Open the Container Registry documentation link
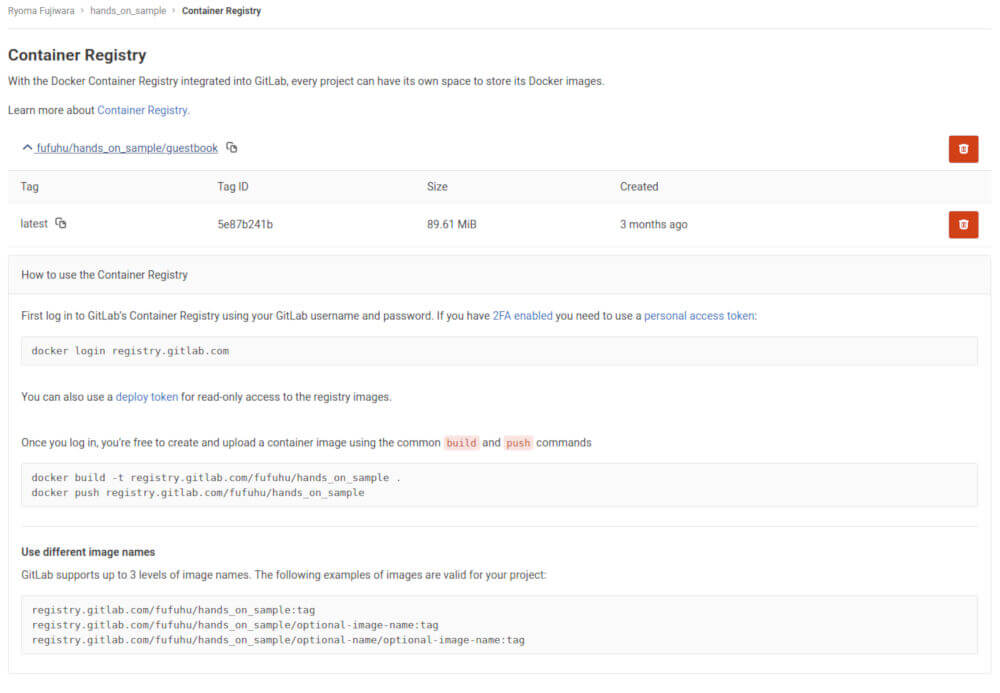Screen dimensions: 1000x693 tap(142, 110)
